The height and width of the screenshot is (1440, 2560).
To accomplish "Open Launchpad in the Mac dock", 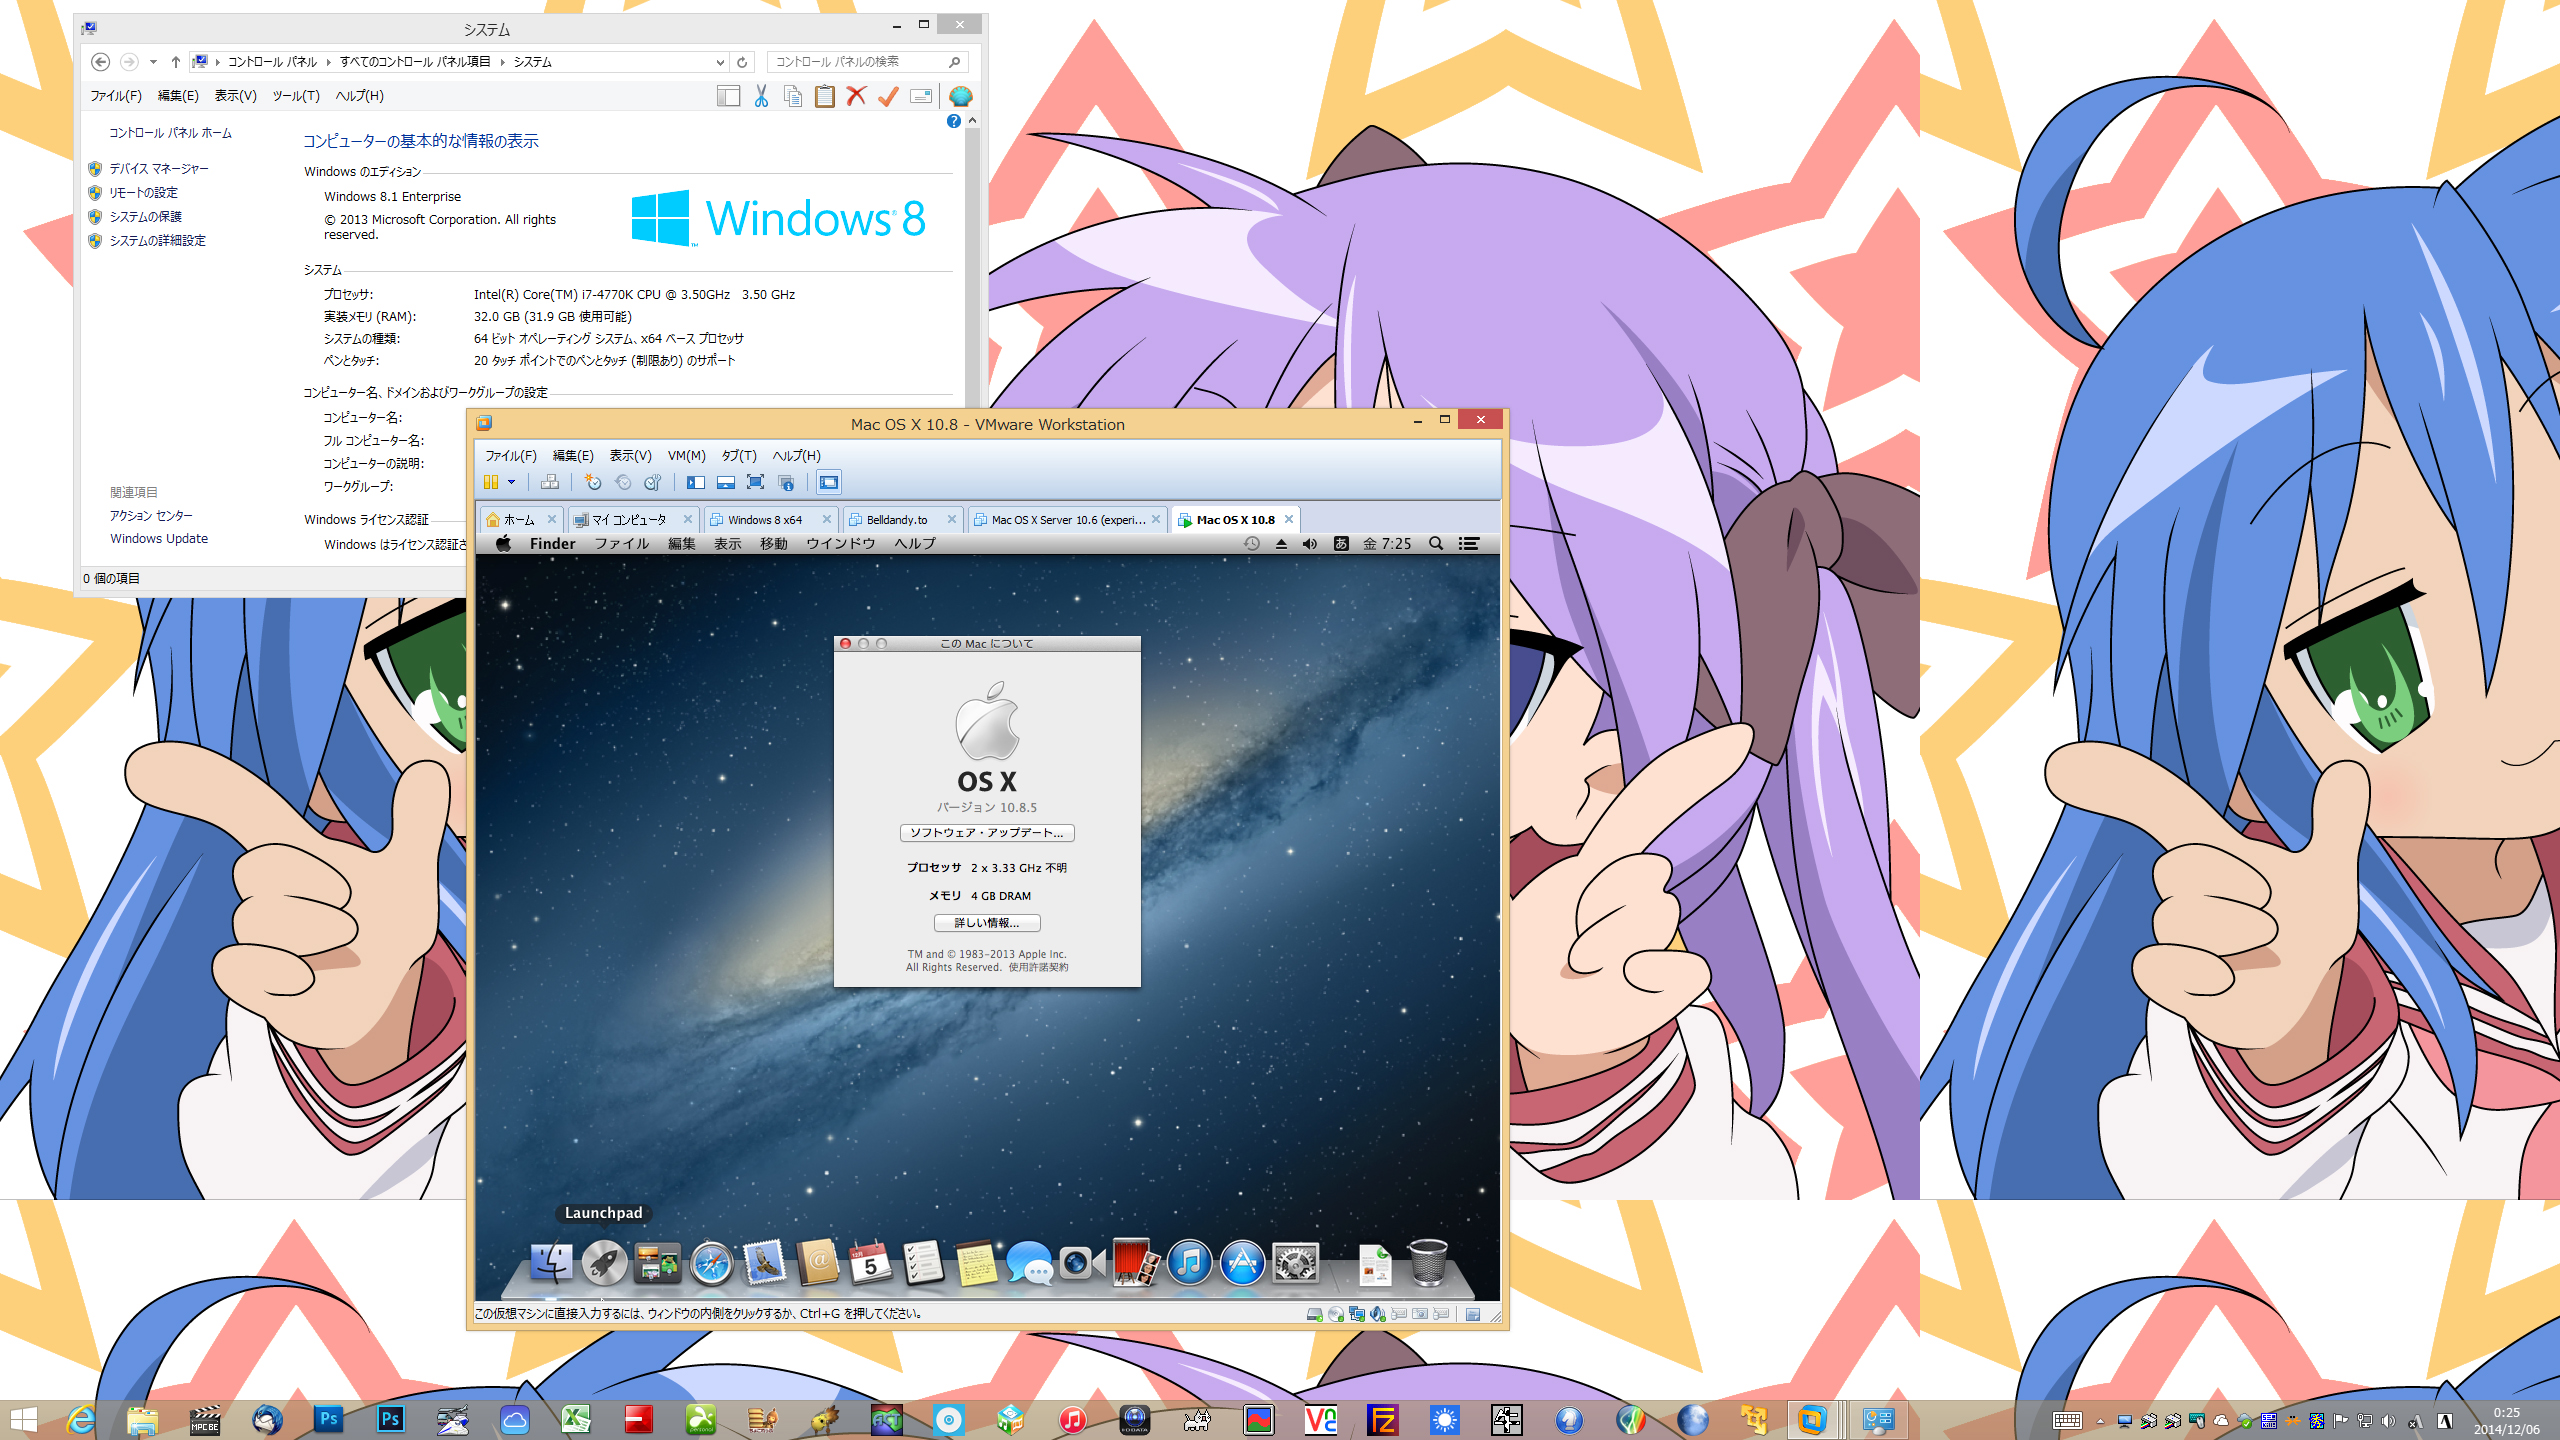I will tap(604, 1263).
